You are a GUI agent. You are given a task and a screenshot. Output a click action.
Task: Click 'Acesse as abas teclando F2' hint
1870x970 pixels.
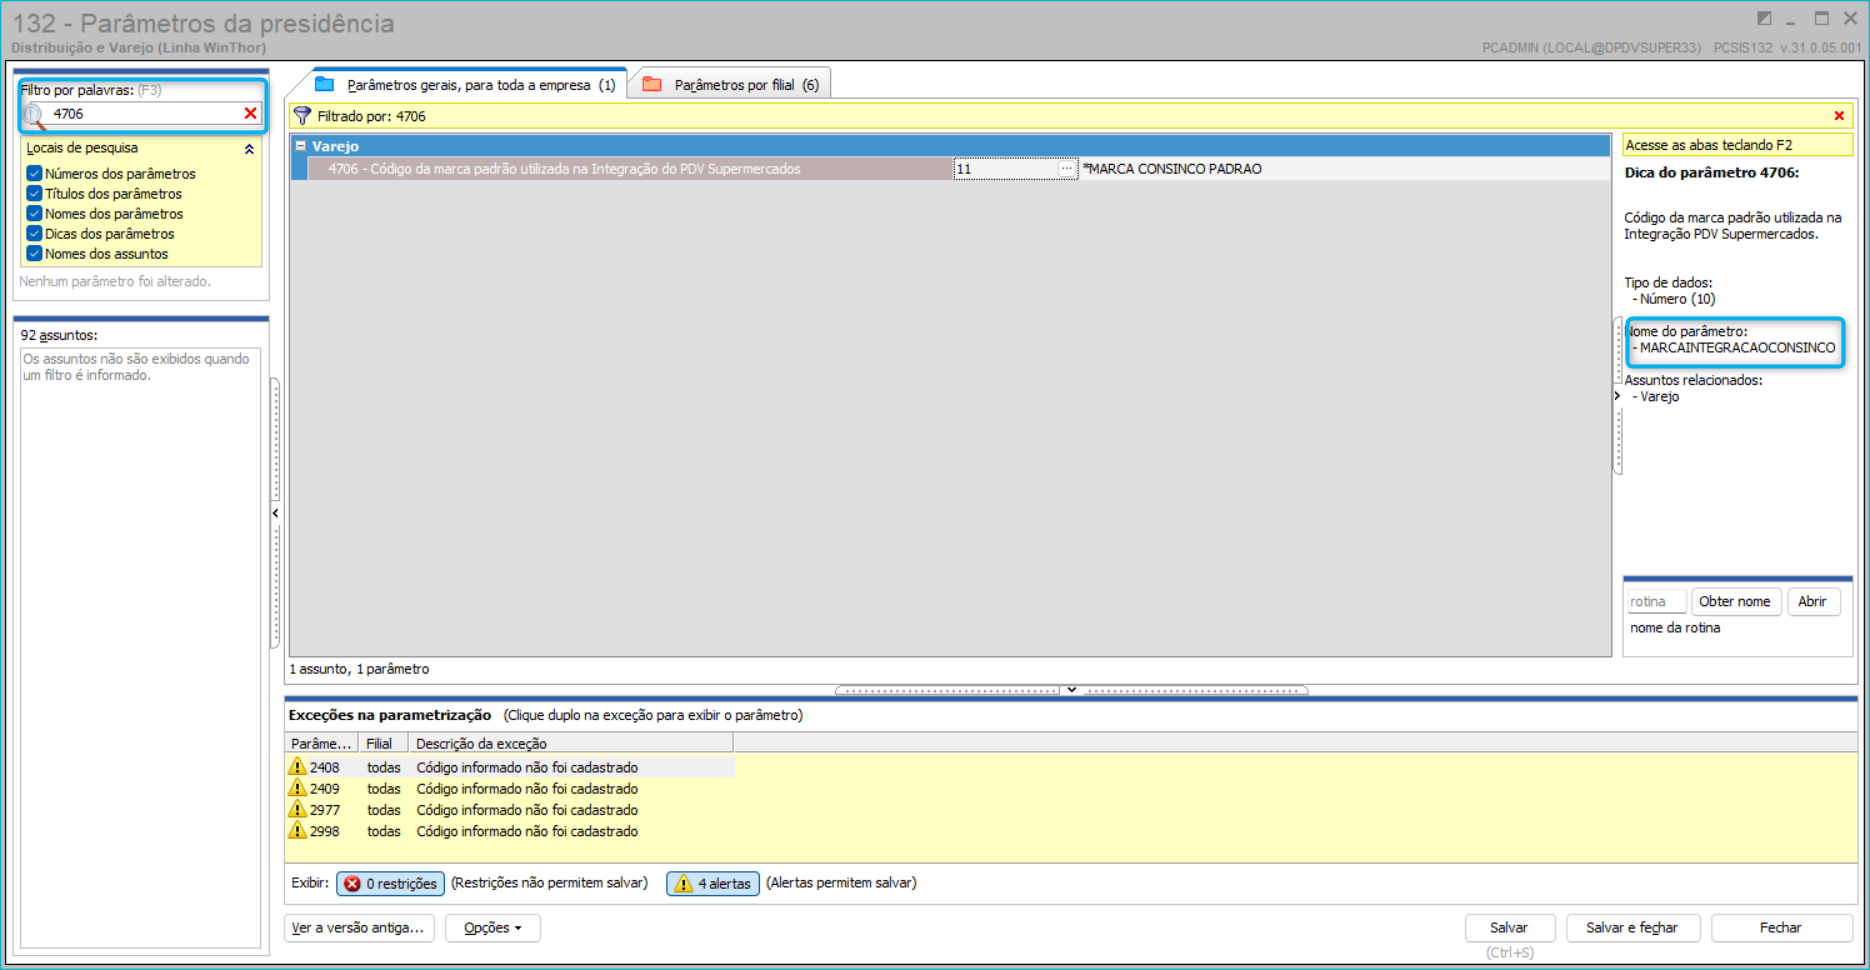1709,145
